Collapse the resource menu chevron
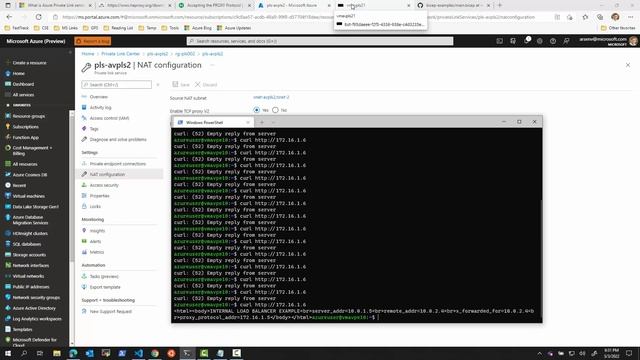 [x=158, y=84]
